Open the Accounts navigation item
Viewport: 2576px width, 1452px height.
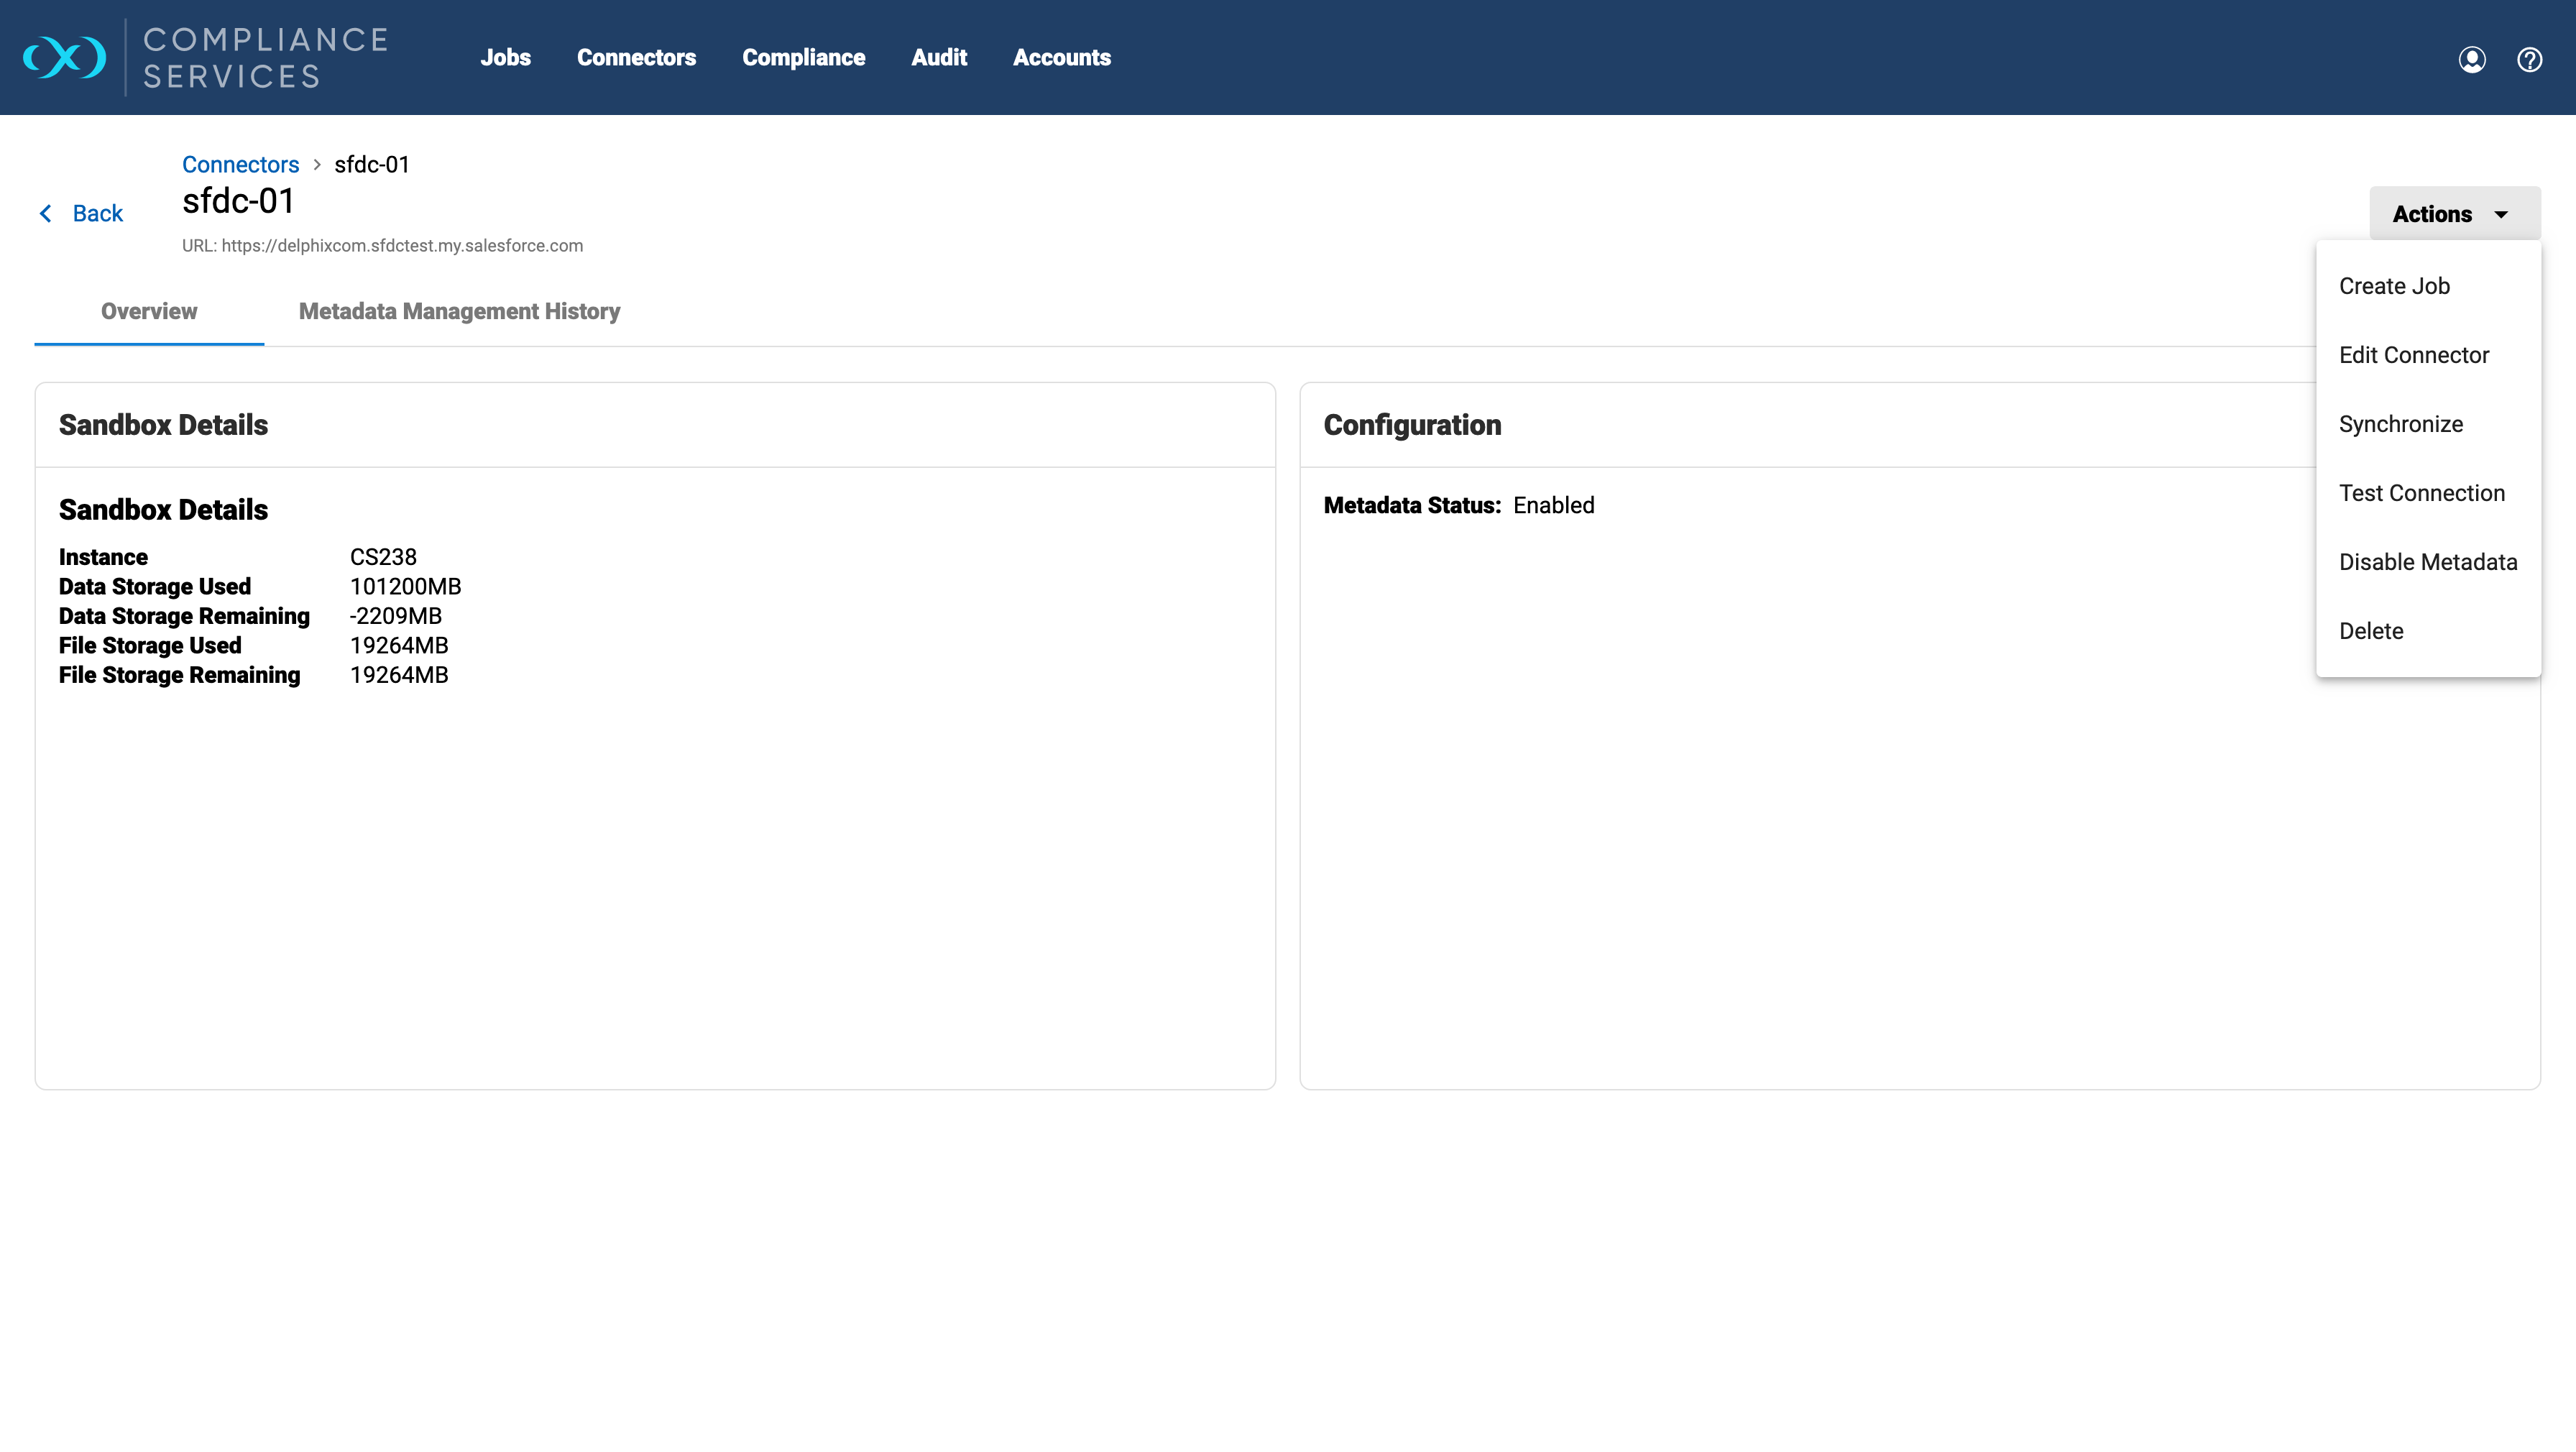(1061, 58)
